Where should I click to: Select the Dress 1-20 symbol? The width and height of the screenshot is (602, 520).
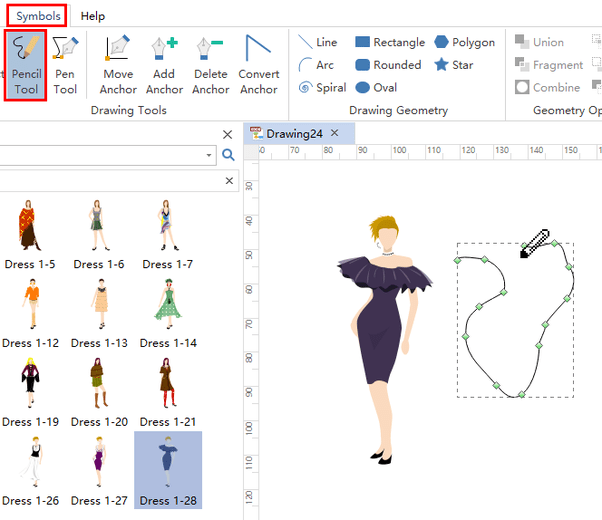tap(99, 392)
